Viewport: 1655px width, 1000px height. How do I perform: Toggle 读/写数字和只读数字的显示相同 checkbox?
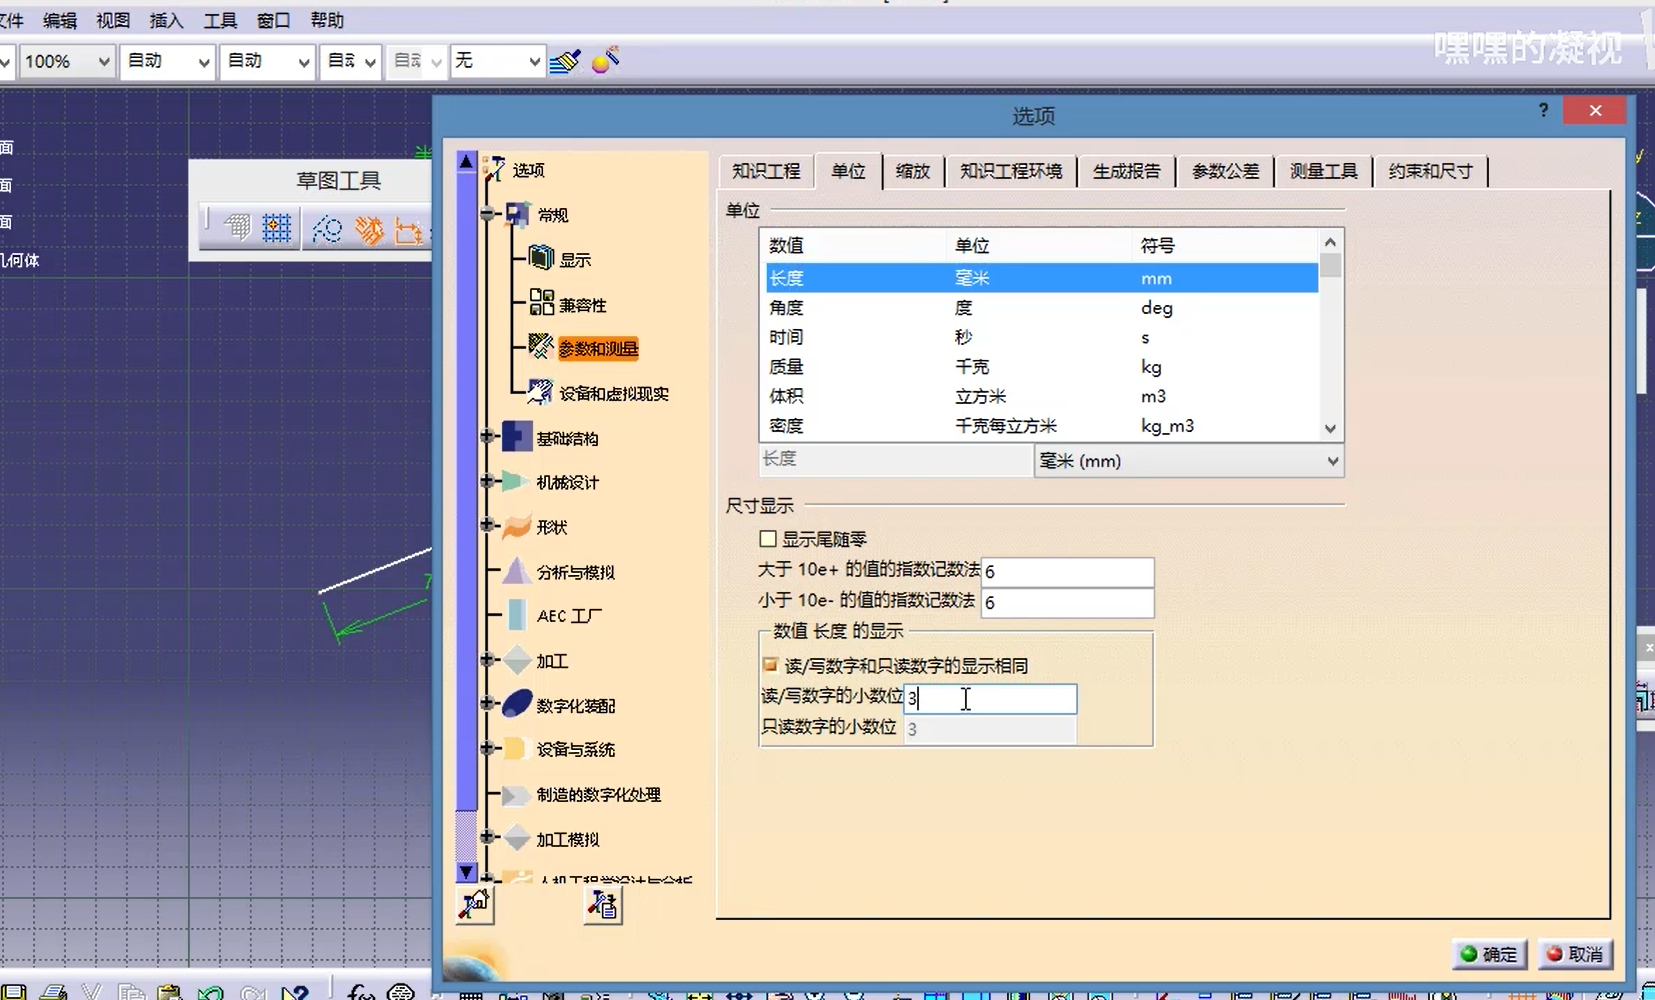(x=770, y=665)
